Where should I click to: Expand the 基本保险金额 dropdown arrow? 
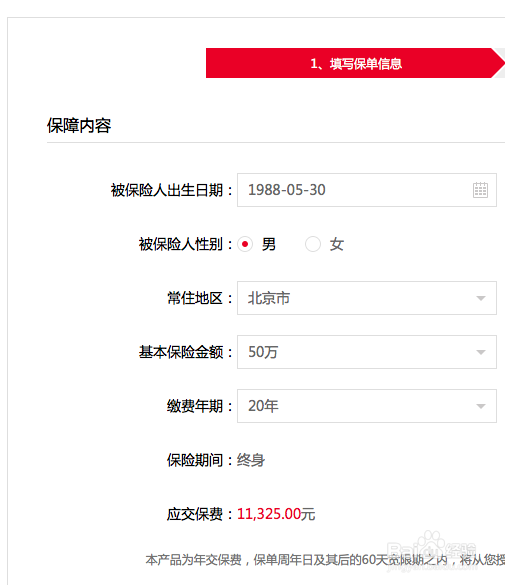[481, 352]
